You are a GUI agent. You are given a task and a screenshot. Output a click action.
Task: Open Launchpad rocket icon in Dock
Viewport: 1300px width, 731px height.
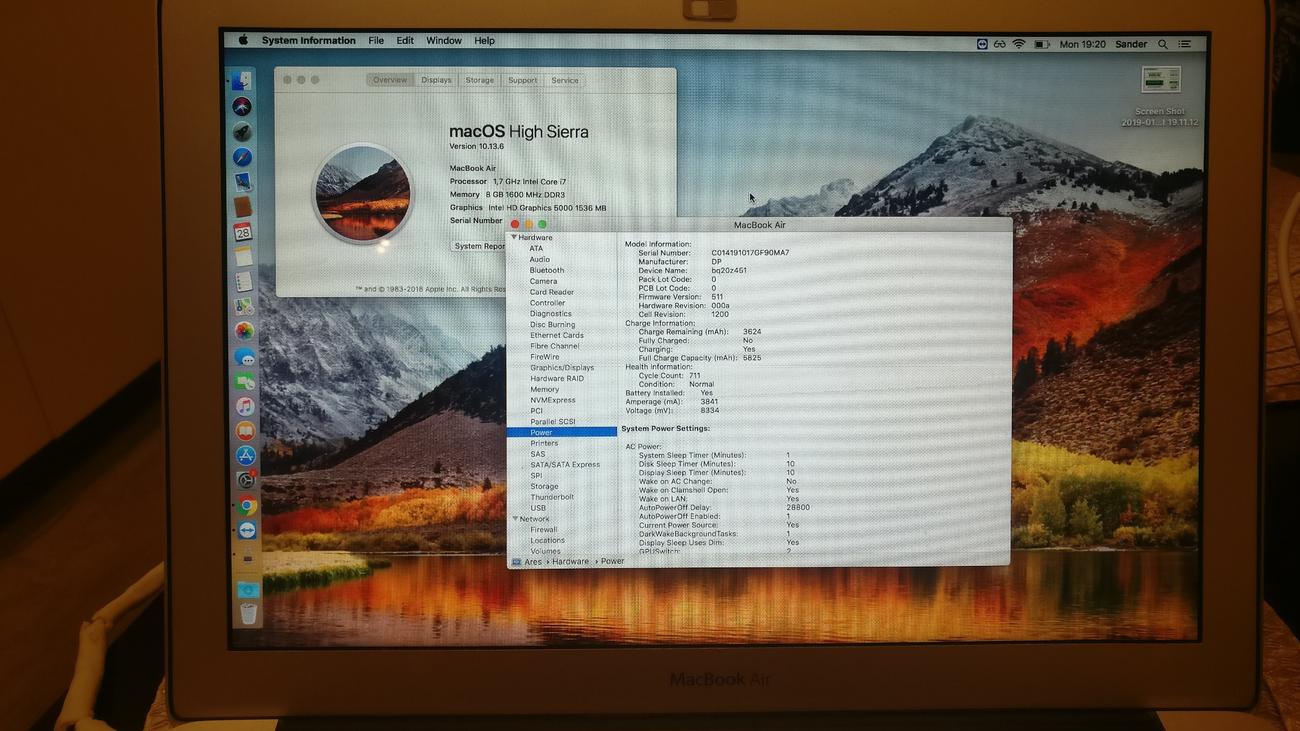point(242,132)
